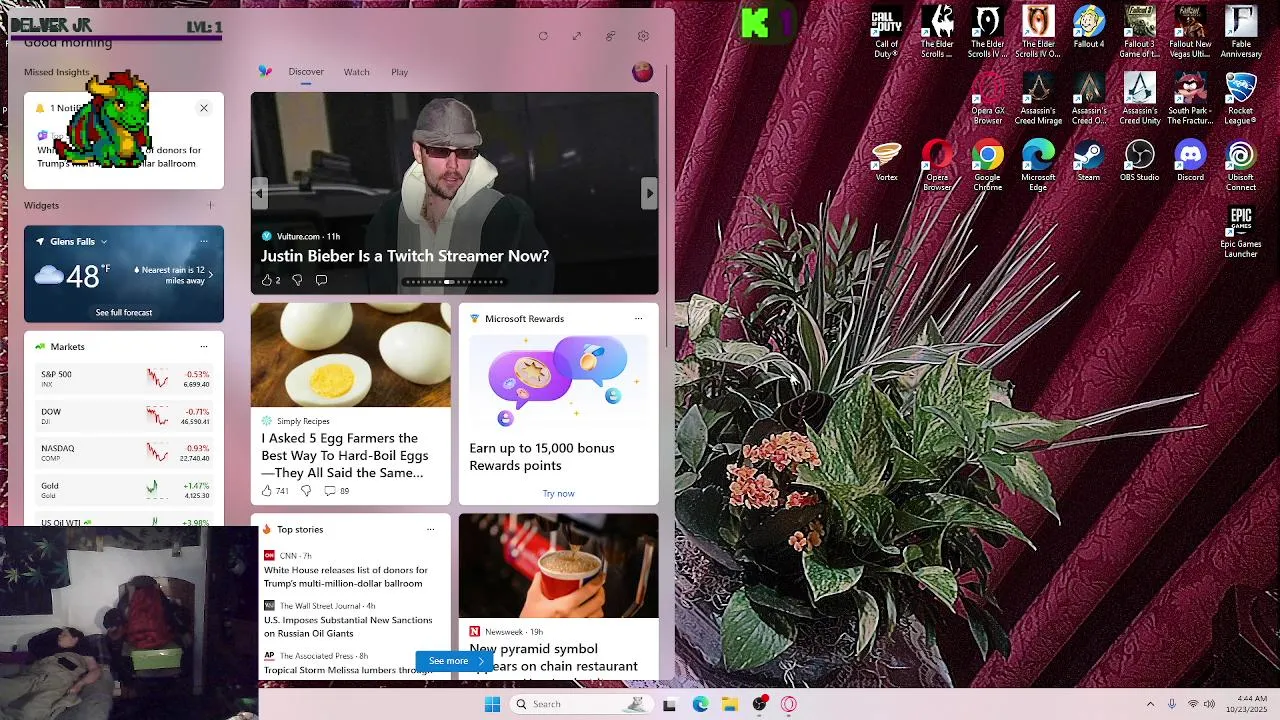This screenshot has width=1280, height=720.
Task: Dislike the Justin Bieber story
Action: pos(297,280)
